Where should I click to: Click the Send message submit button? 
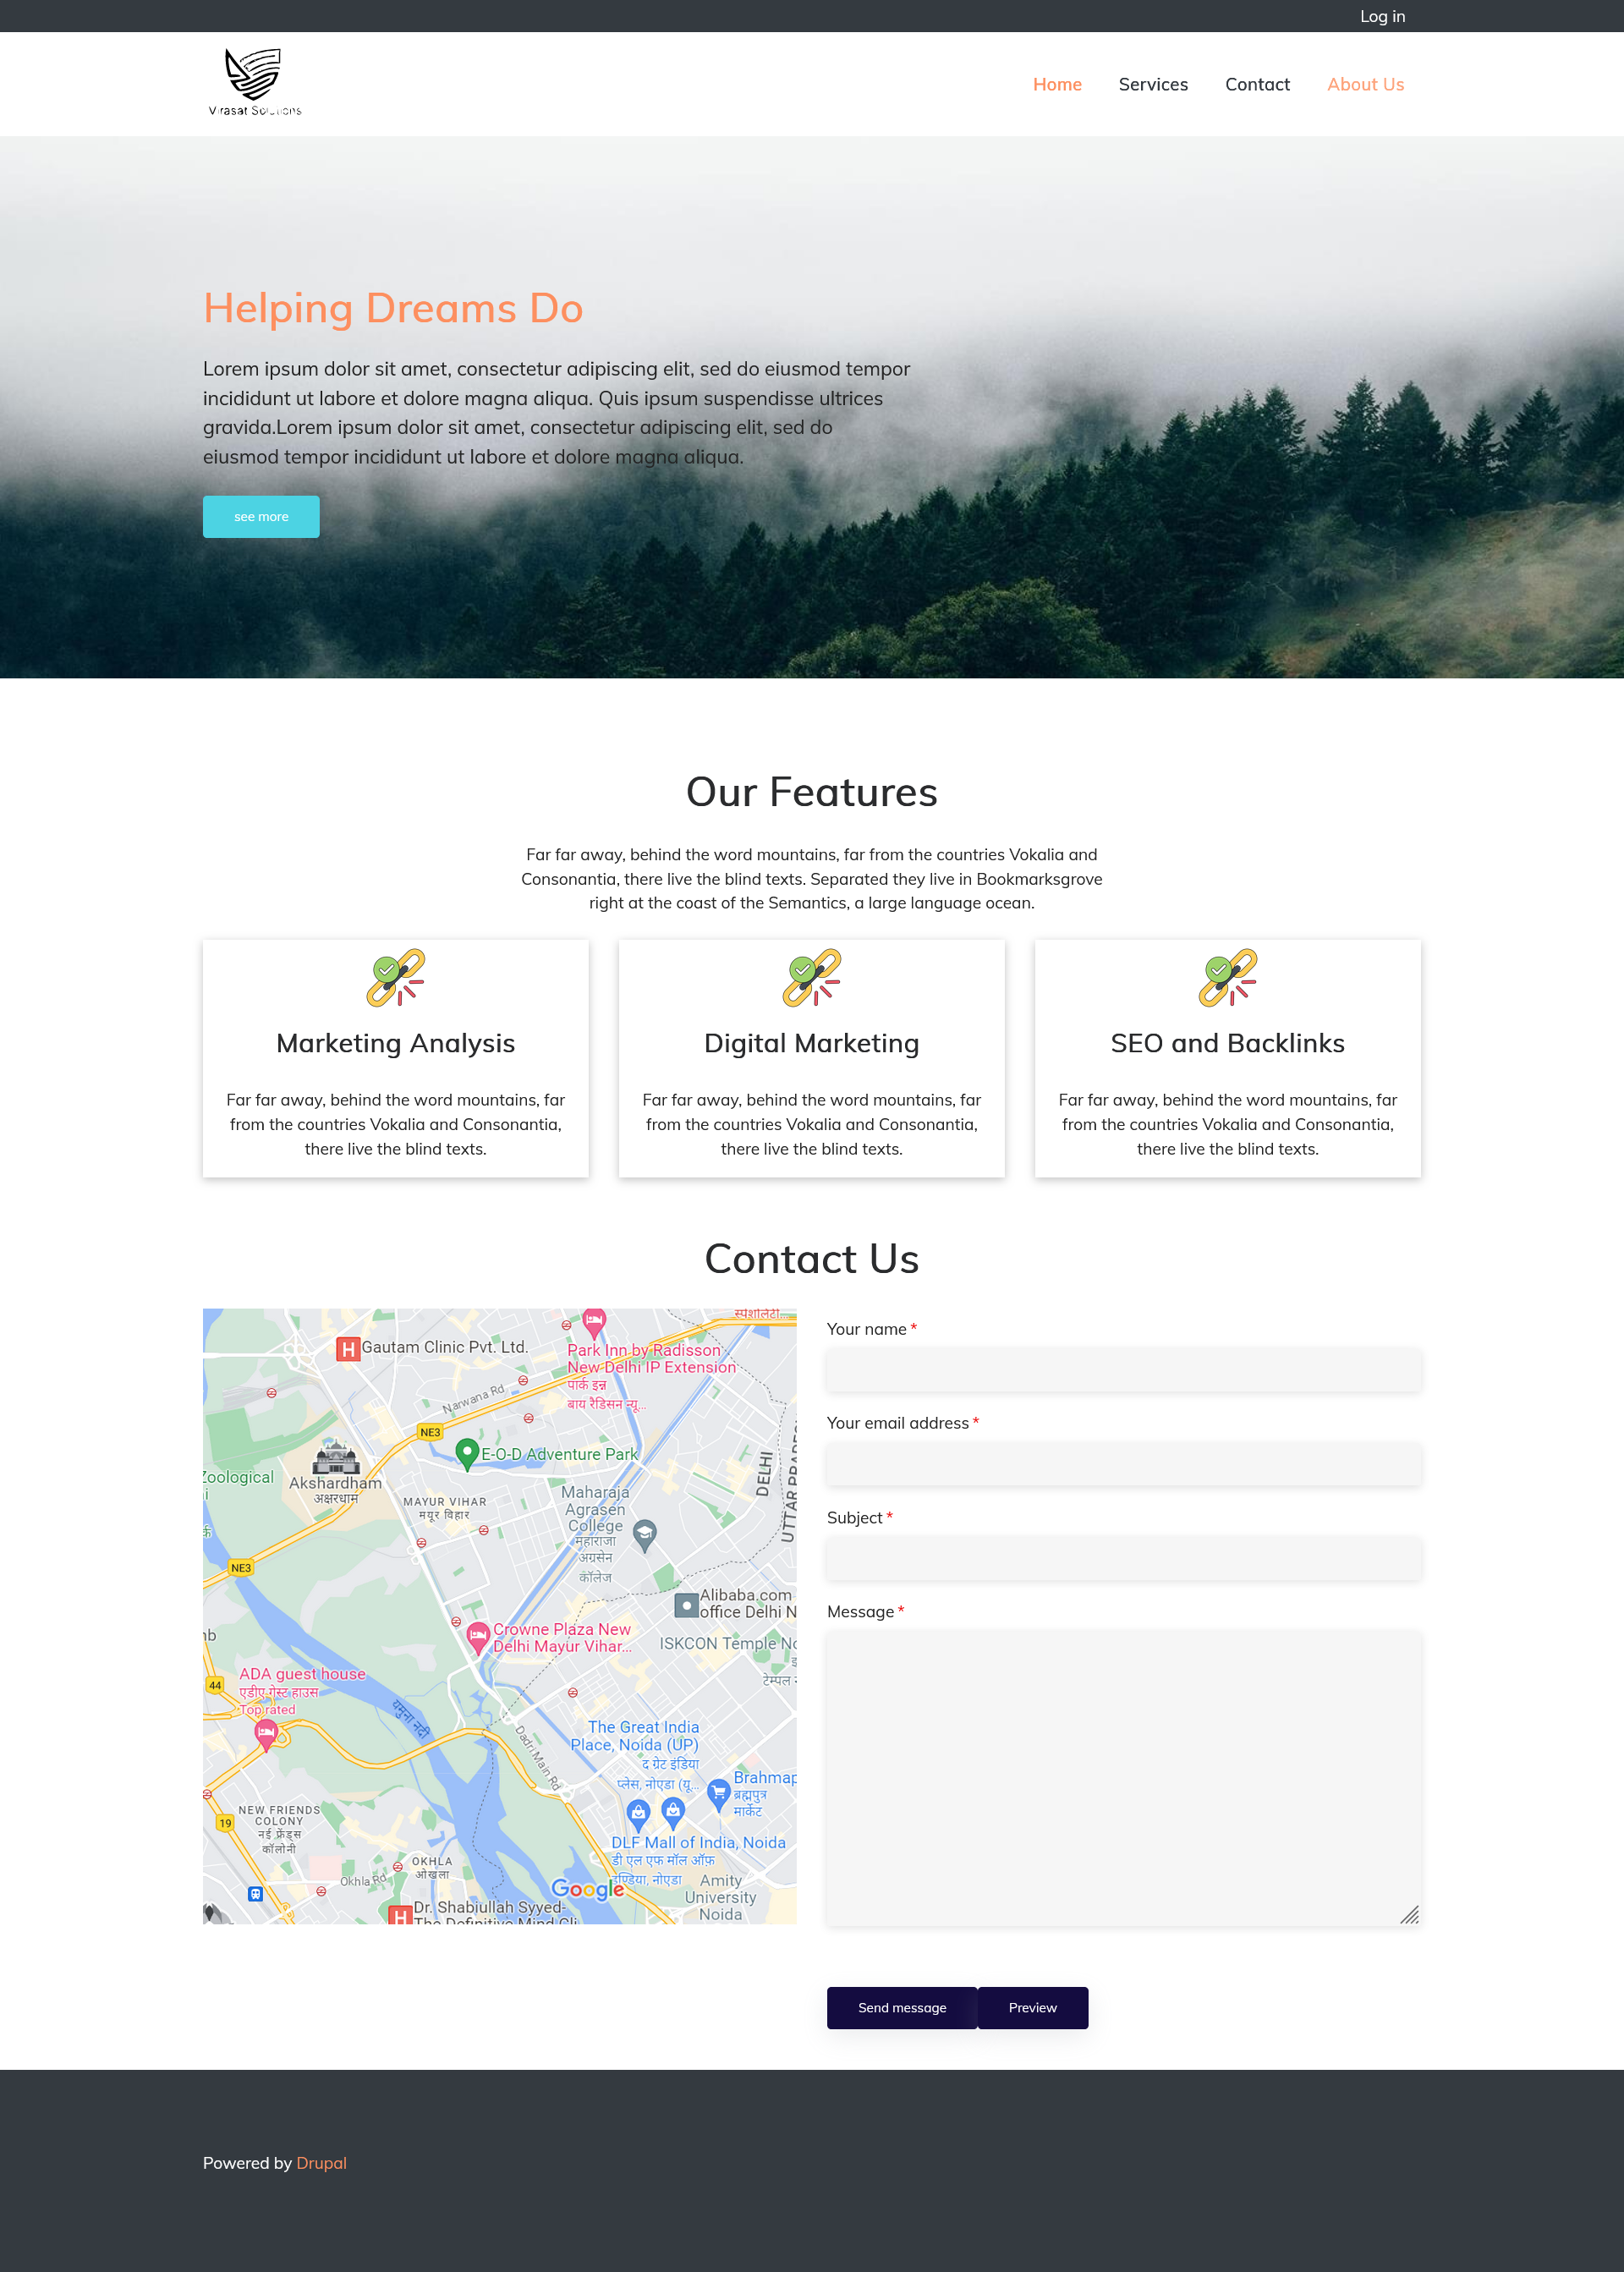pyautogui.click(x=902, y=2006)
